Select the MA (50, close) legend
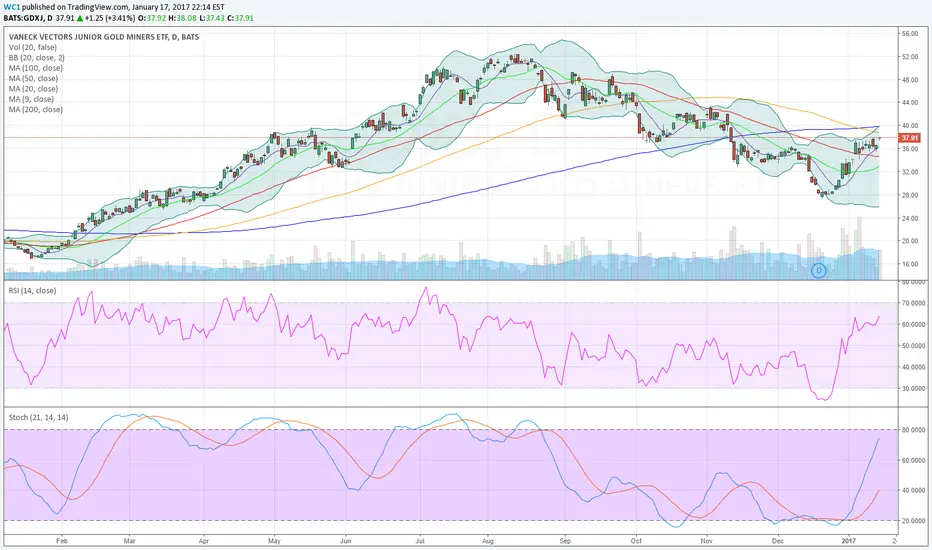This screenshot has width=932, height=550. [33, 78]
